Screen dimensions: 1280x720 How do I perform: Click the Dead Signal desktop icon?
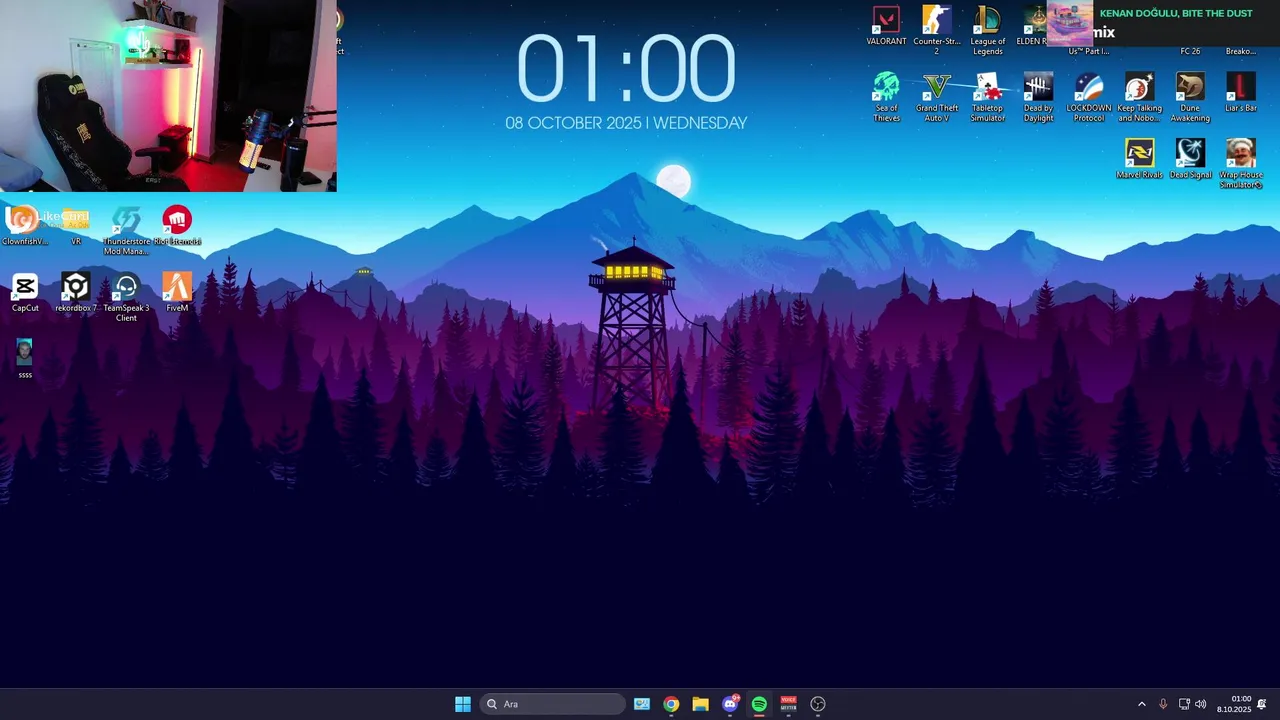1190,159
